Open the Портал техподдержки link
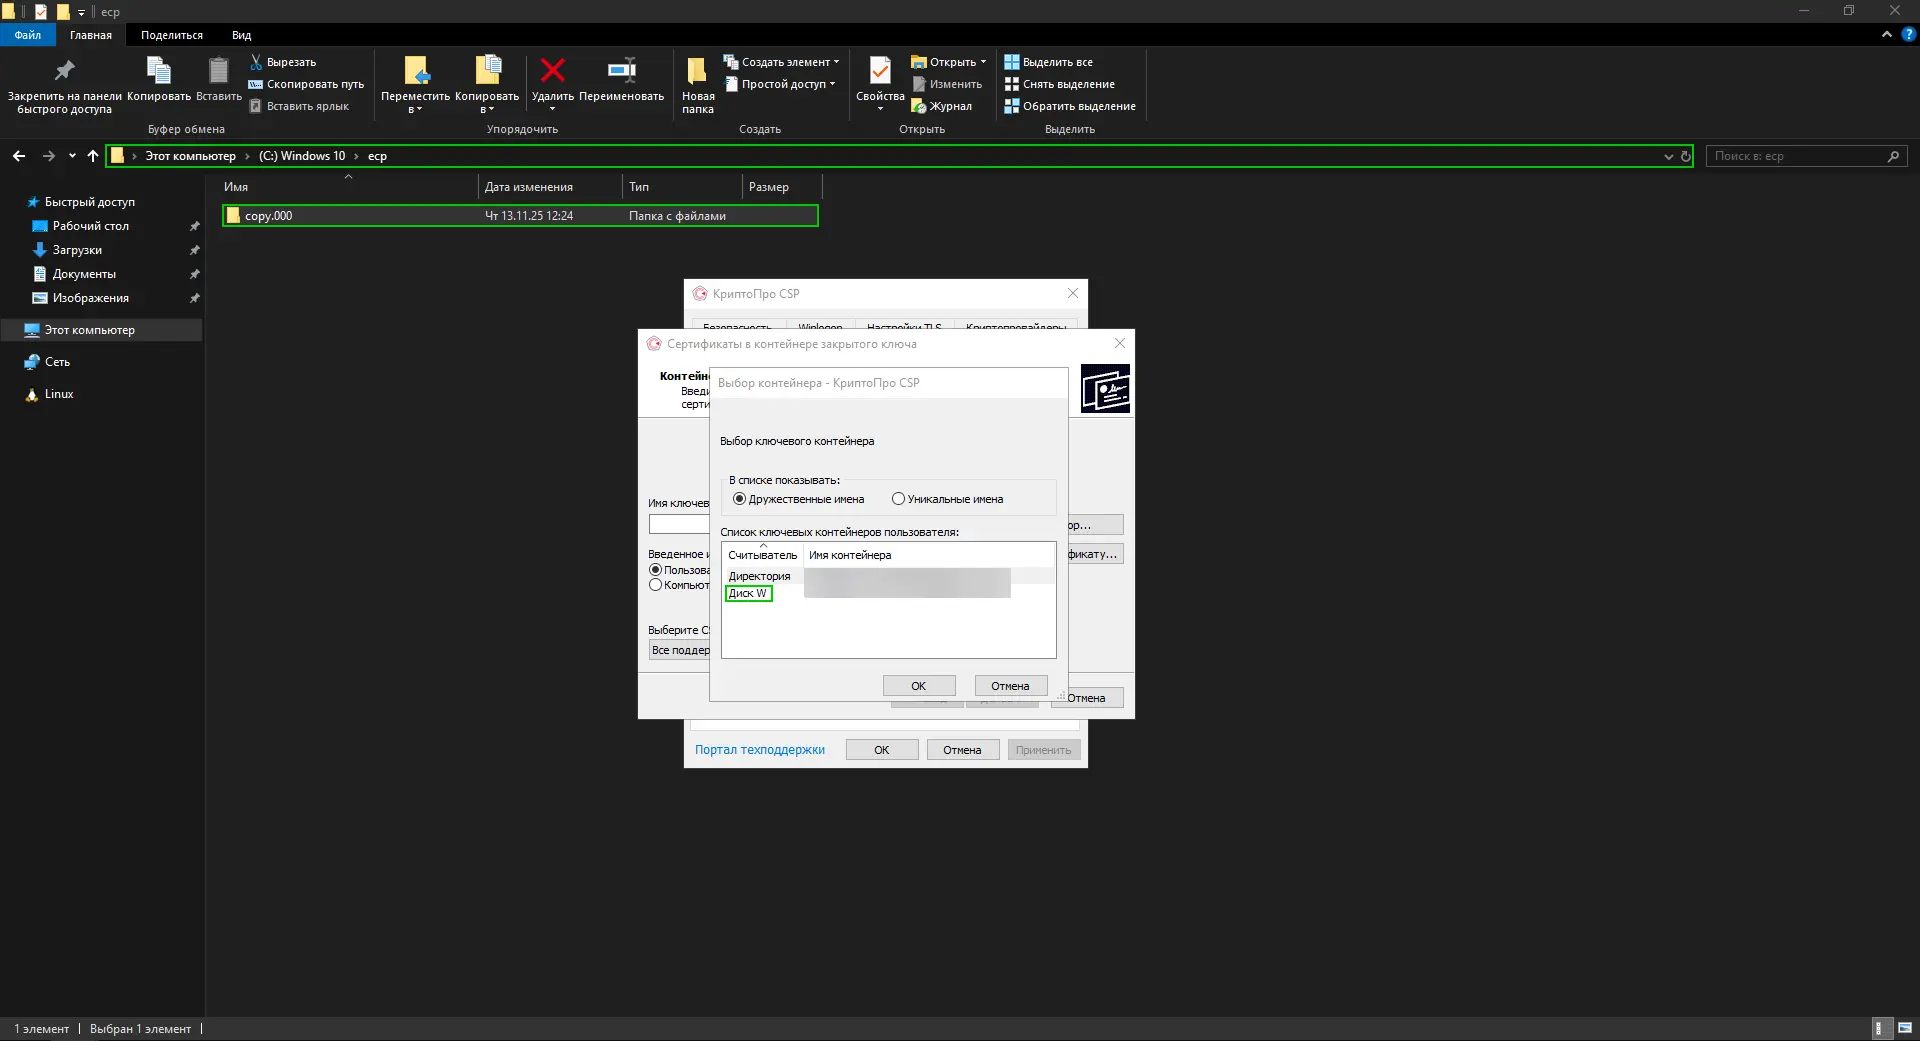Image resolution: width=1920 pixels, height=1041 pixels. click(x=759, y=750)
